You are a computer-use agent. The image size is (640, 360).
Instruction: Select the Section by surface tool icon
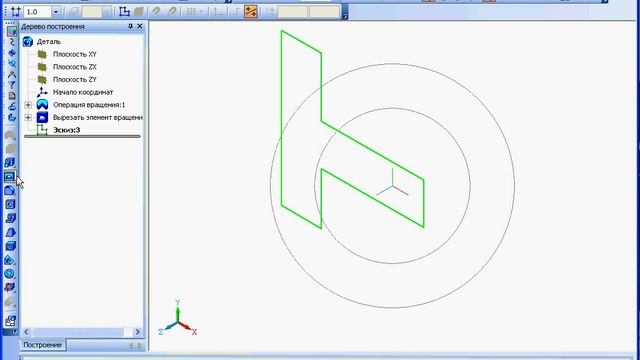(10, 260)
